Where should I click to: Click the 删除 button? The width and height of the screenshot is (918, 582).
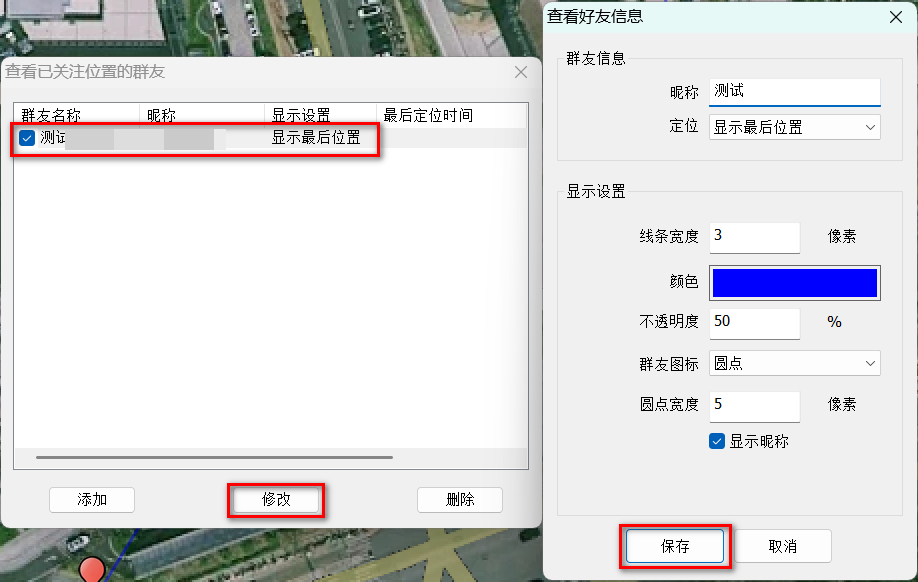[460, 500]
